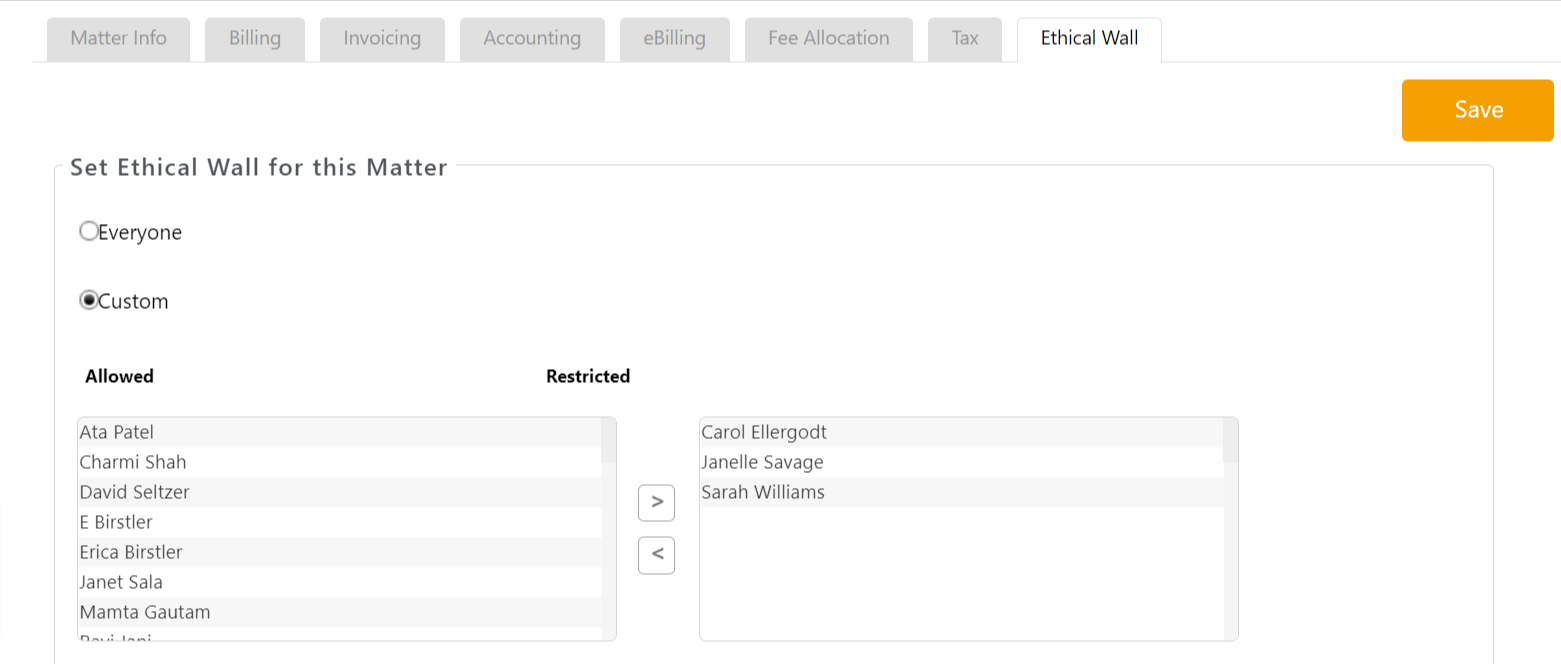Viewport: 1561px width, 664px height.
Task: Pick Janet Sala from Allowed list
Action: point(121,582)
